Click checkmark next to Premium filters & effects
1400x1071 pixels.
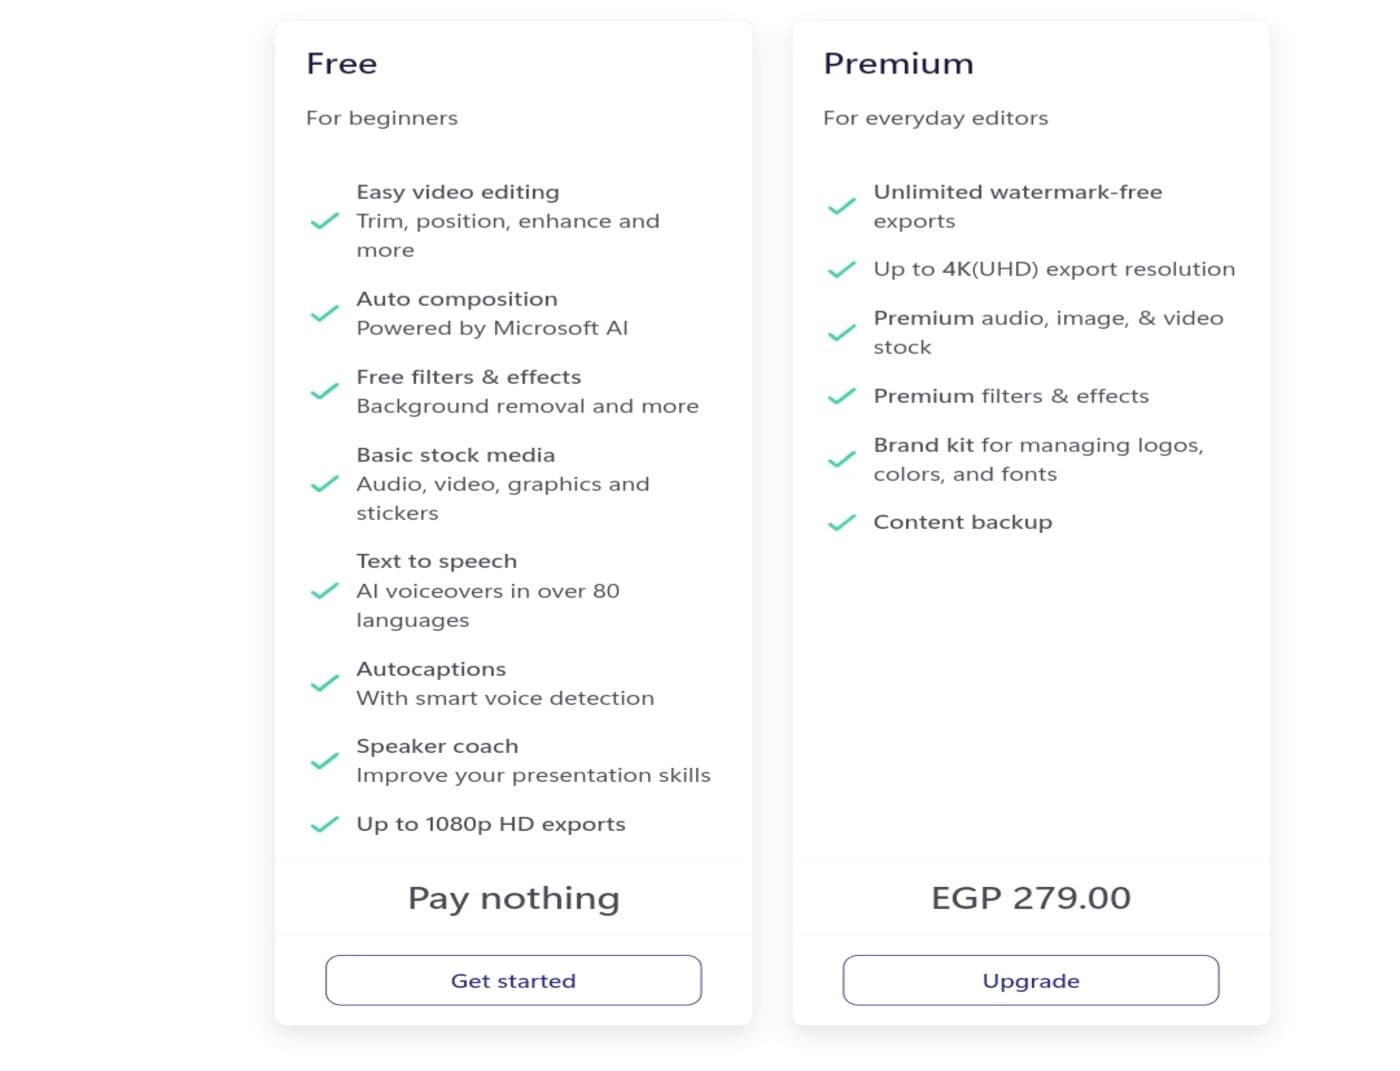pyautogui.click(x=841, y=396)
